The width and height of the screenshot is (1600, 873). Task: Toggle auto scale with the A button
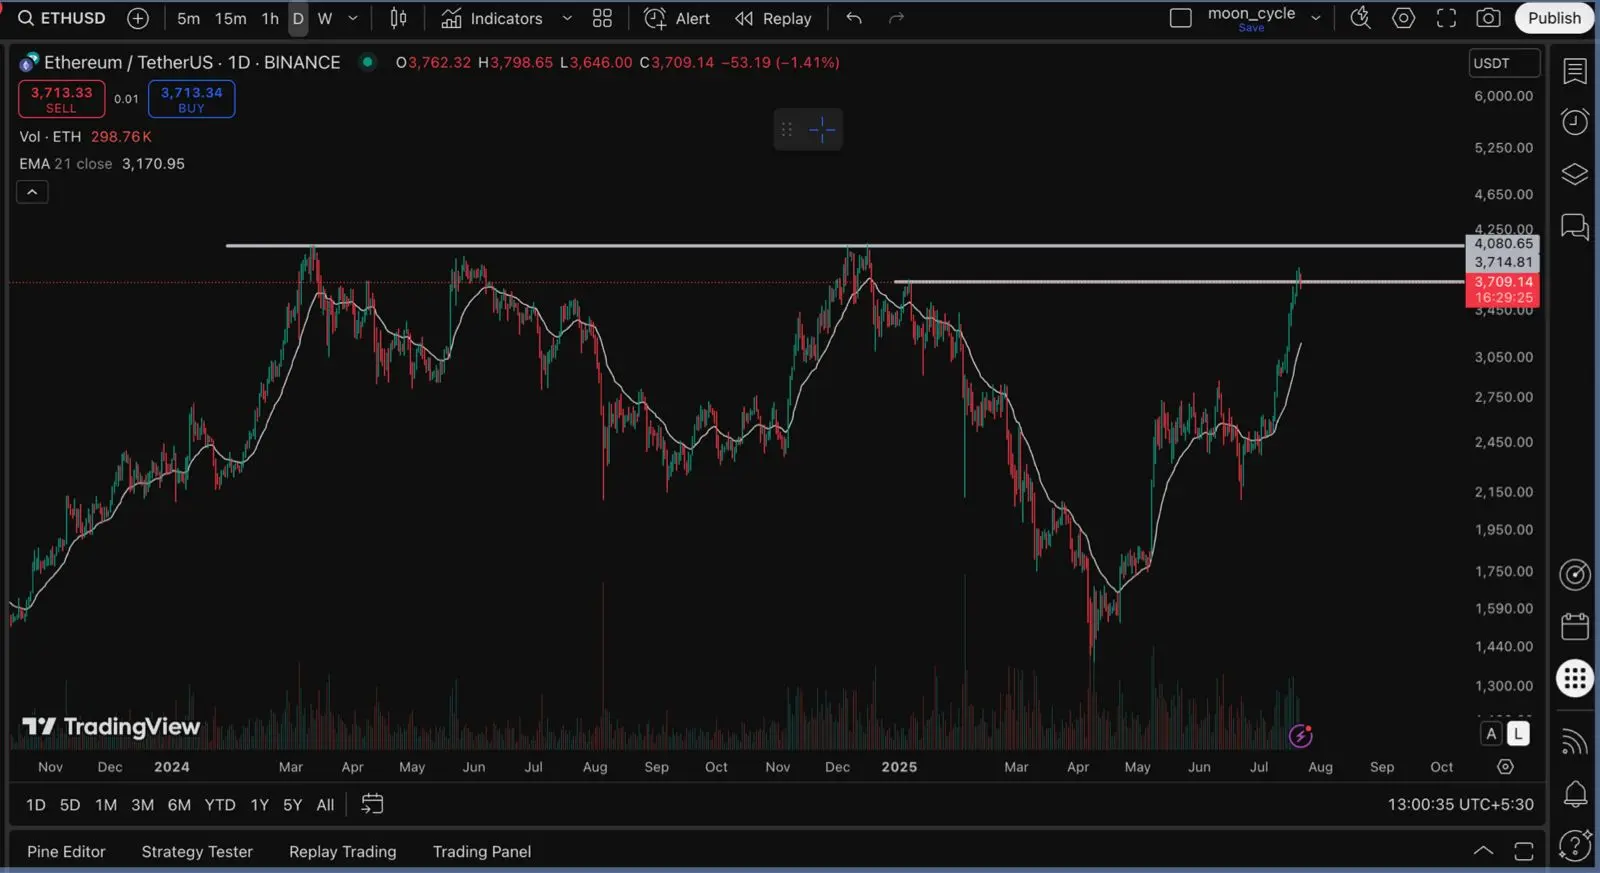point(1491,734)
